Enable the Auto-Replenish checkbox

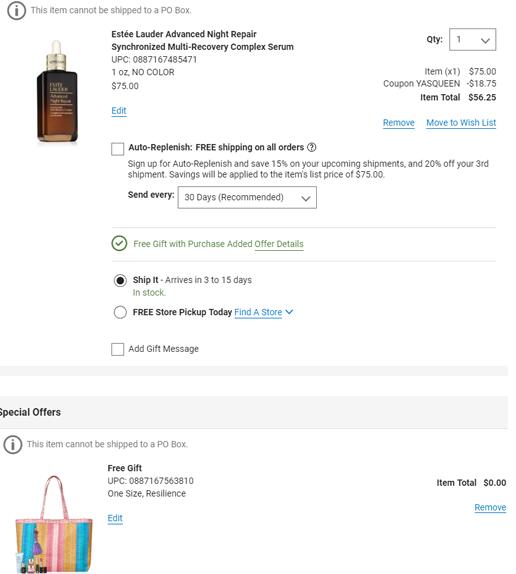point(117,149)
